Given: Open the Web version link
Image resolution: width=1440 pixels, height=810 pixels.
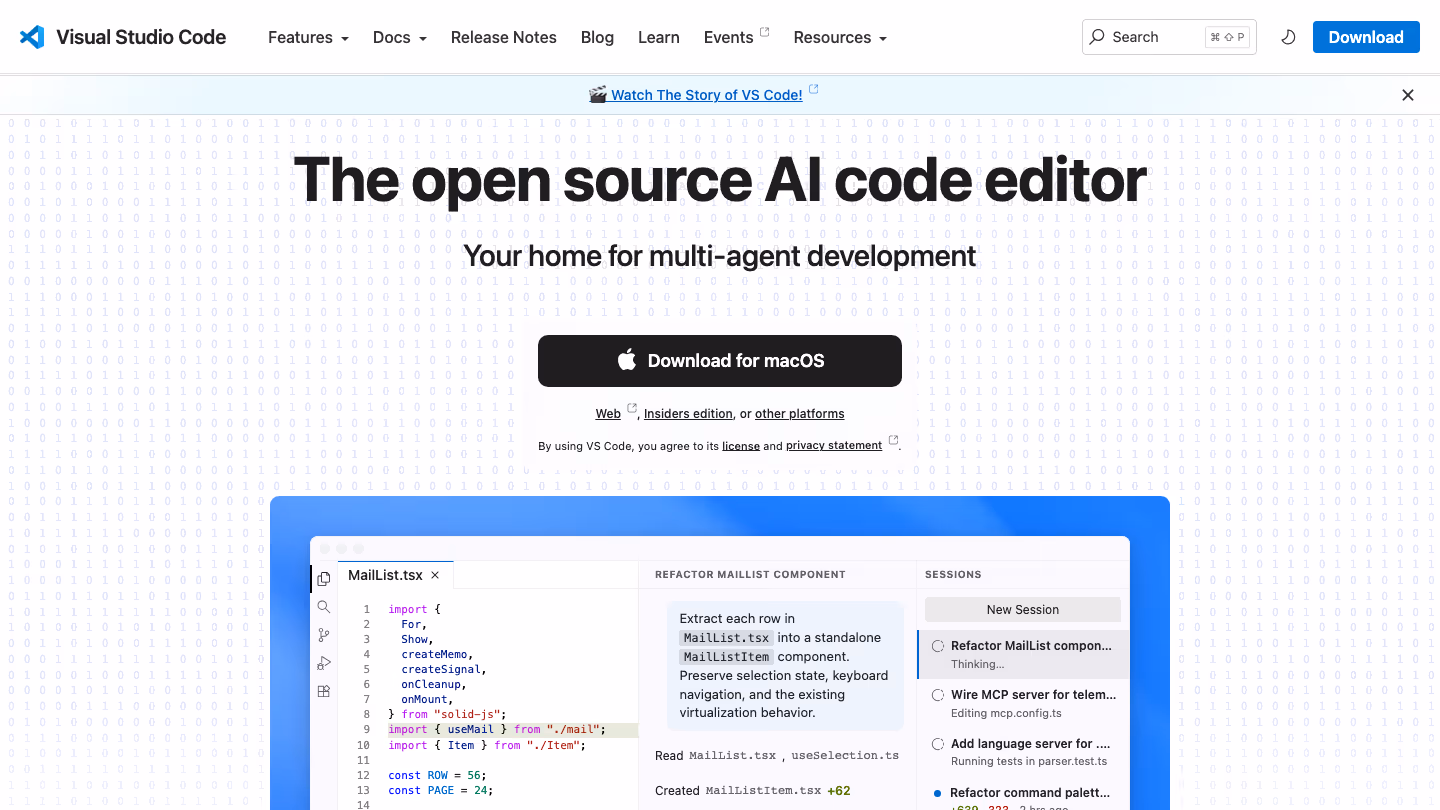Looking at the screenshot, I should click(x=608, y=414).
